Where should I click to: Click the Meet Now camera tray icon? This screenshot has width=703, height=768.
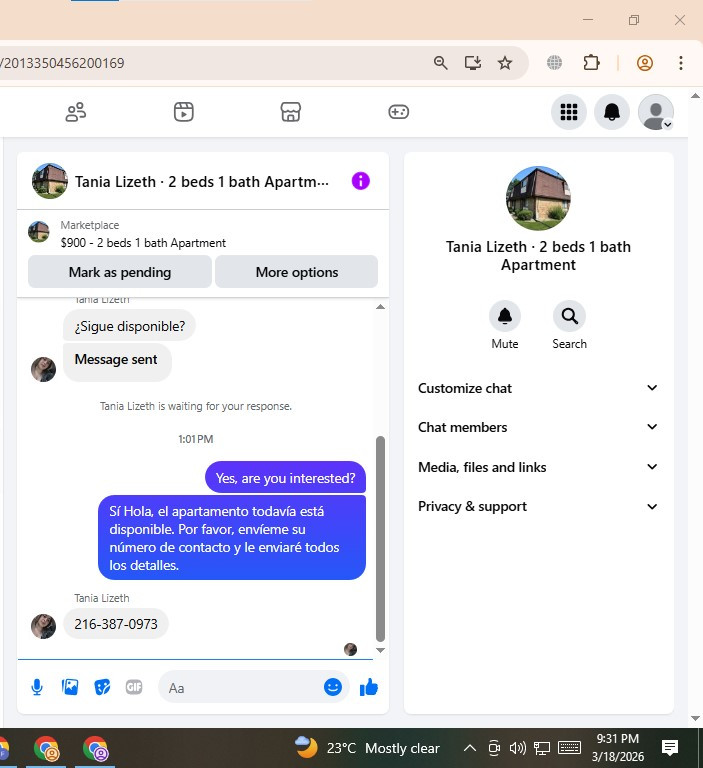click(x=494, y=748)
